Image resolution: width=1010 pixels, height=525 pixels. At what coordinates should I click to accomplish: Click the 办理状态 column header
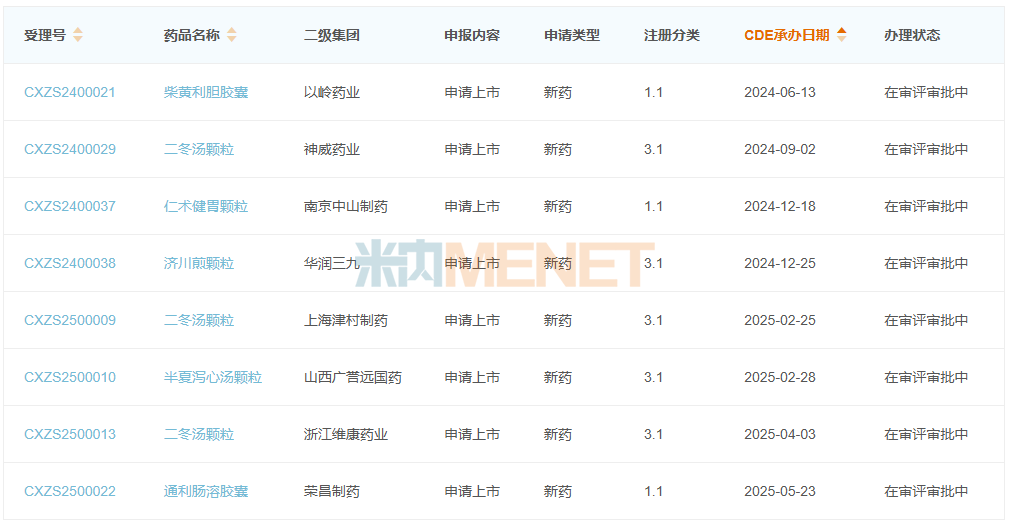point(912,35)
